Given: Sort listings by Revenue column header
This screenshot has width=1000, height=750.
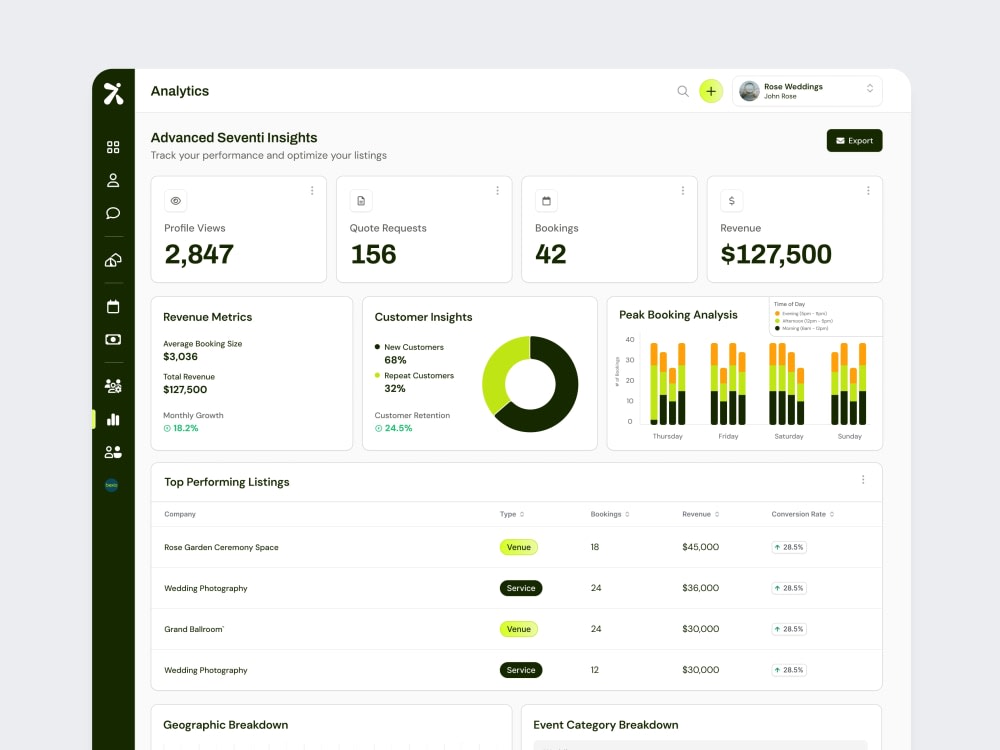Looking at the screenshot, I should coord(701,514).
